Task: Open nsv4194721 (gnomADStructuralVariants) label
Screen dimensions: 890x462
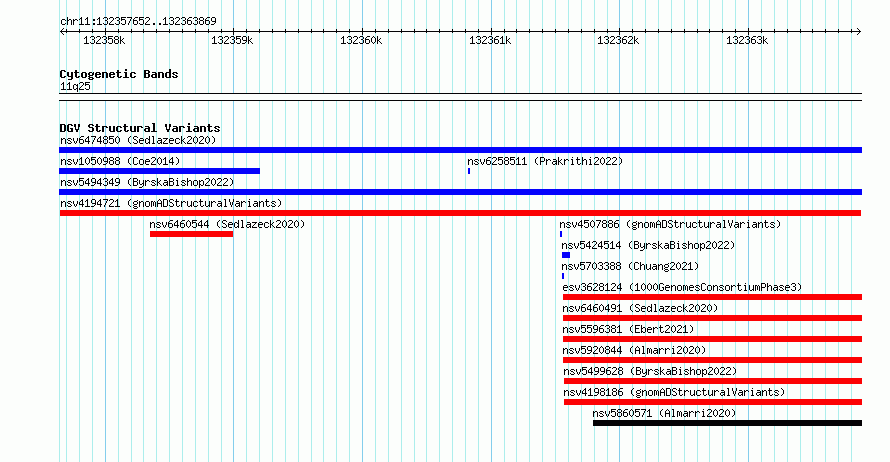Action: (x=171, y=203)
